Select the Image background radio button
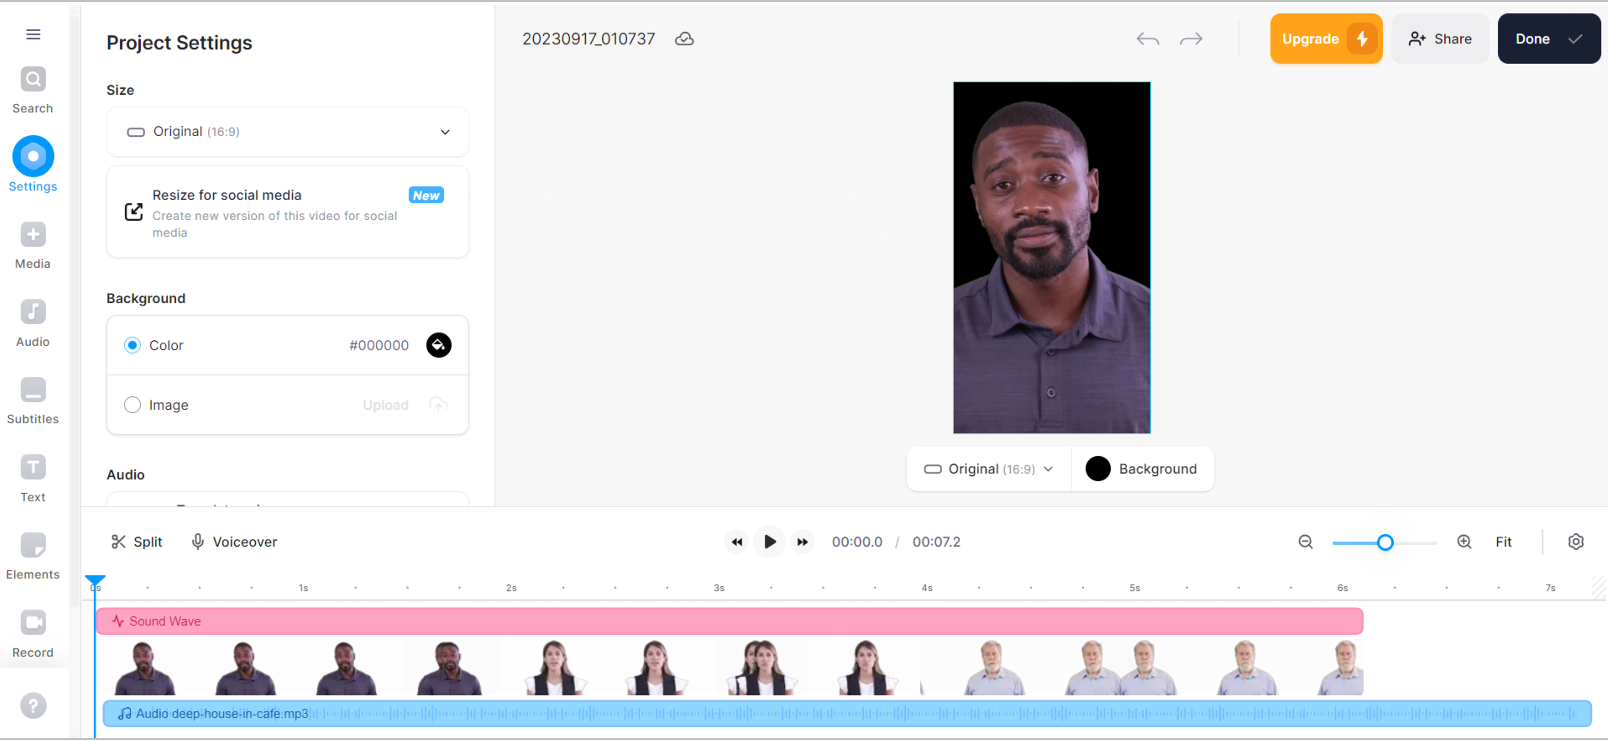Screen dimensions: 1608x740 (x=132, y=405)
